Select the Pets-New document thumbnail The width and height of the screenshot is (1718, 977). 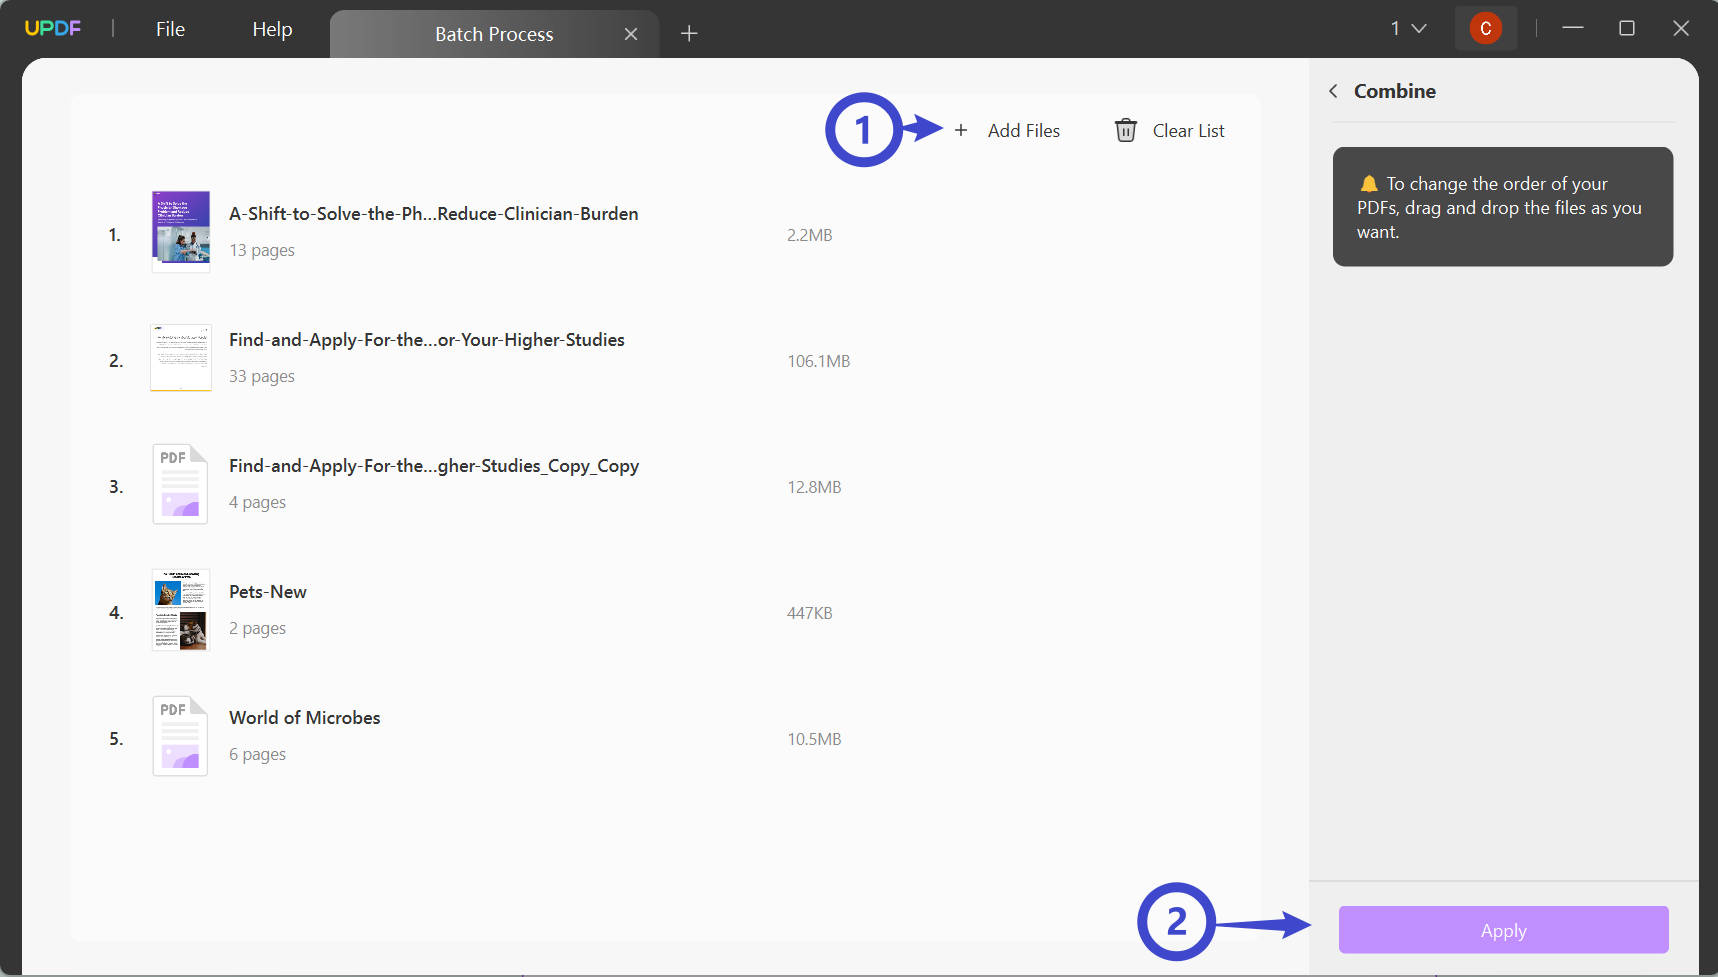[x=180, y=609]
